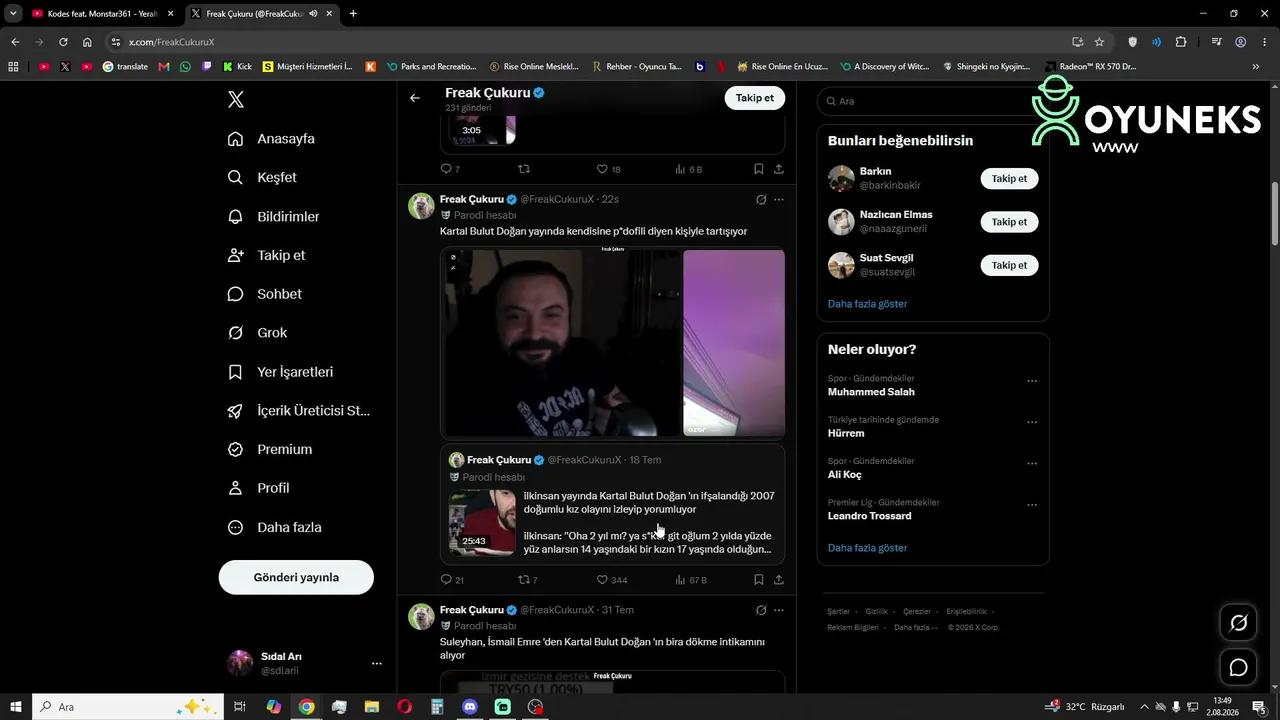
Task: Show more trends under Neler oluyor
Action: pos(868,548)
